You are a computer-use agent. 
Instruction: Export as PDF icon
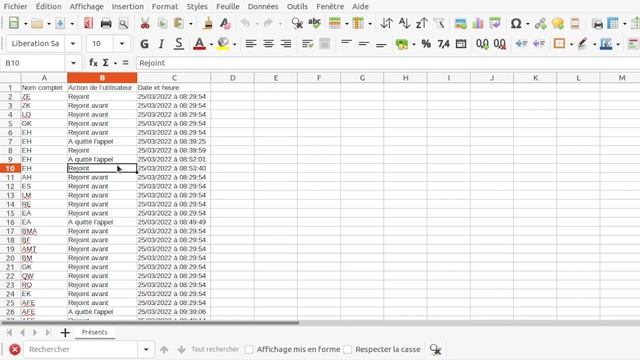88,23
